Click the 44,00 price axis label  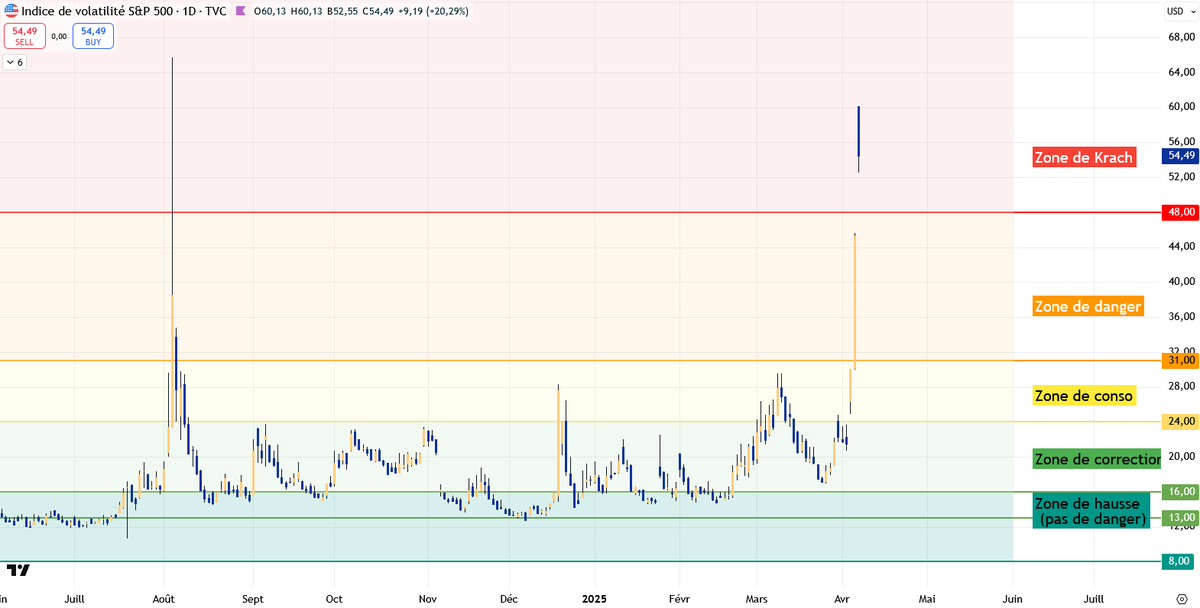pyautogui.click(x=1181, y=246)
